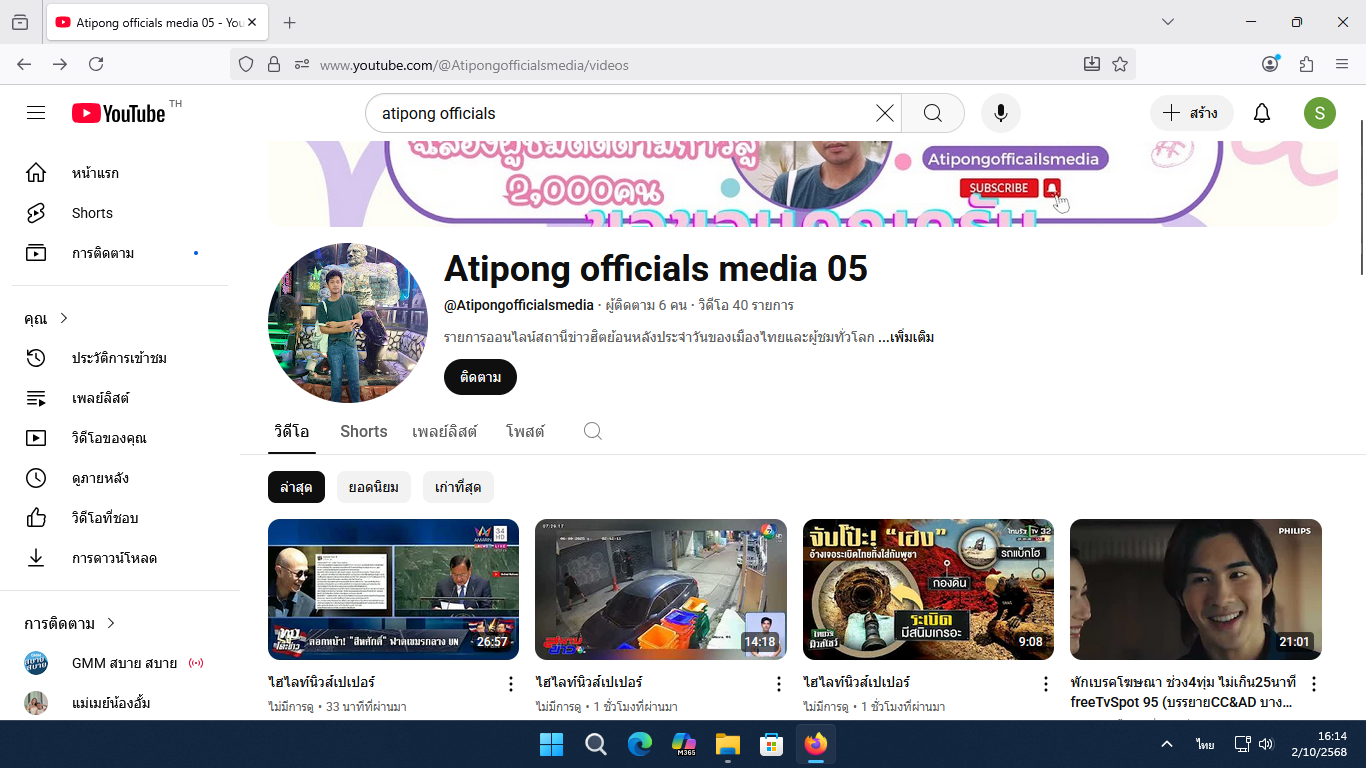Click the Firefox address bar URL
Screen dimensions: 1366x768
474,65
